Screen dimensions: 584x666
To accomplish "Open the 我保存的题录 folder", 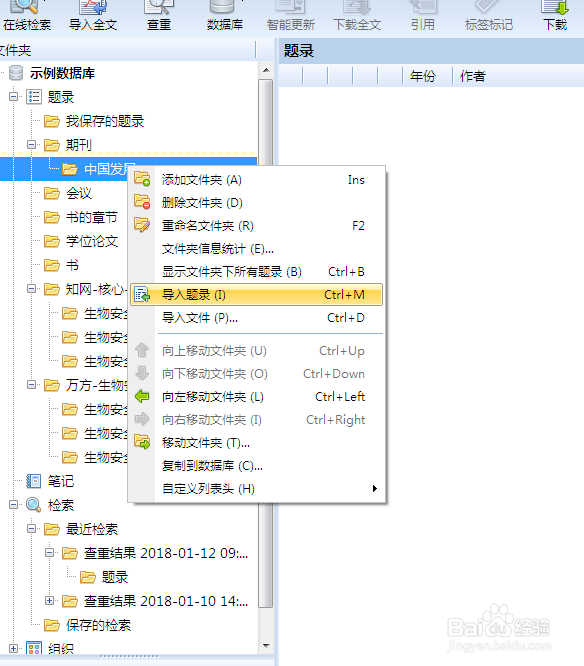I will [104, 121].
